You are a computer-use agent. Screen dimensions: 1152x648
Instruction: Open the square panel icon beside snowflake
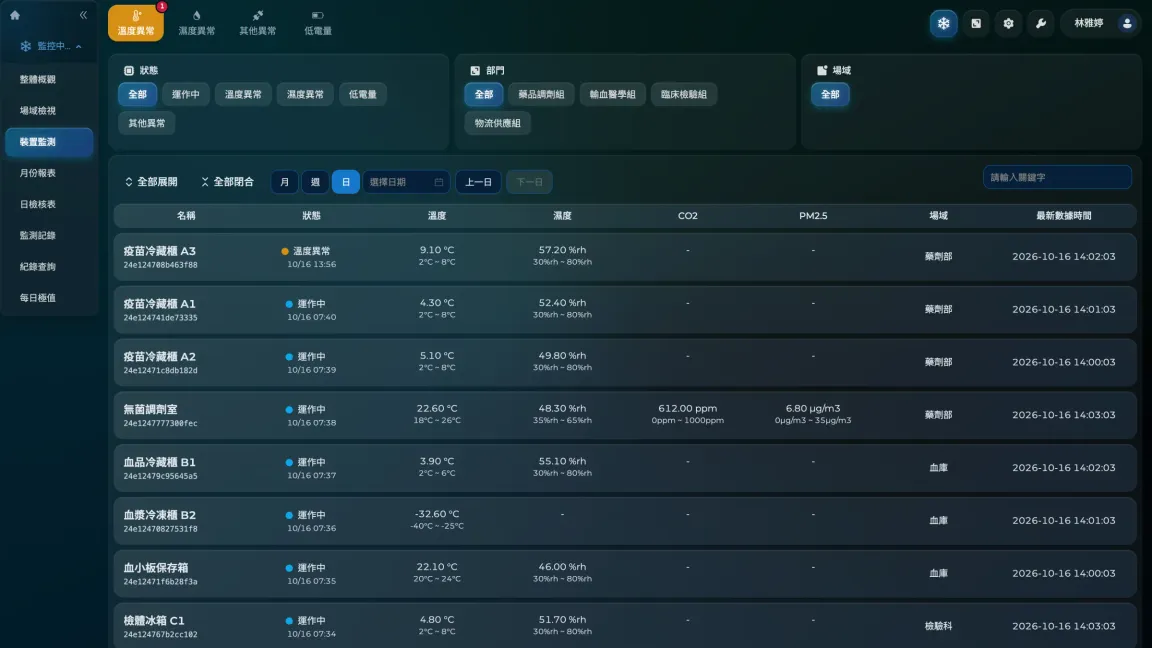(976, 24)
